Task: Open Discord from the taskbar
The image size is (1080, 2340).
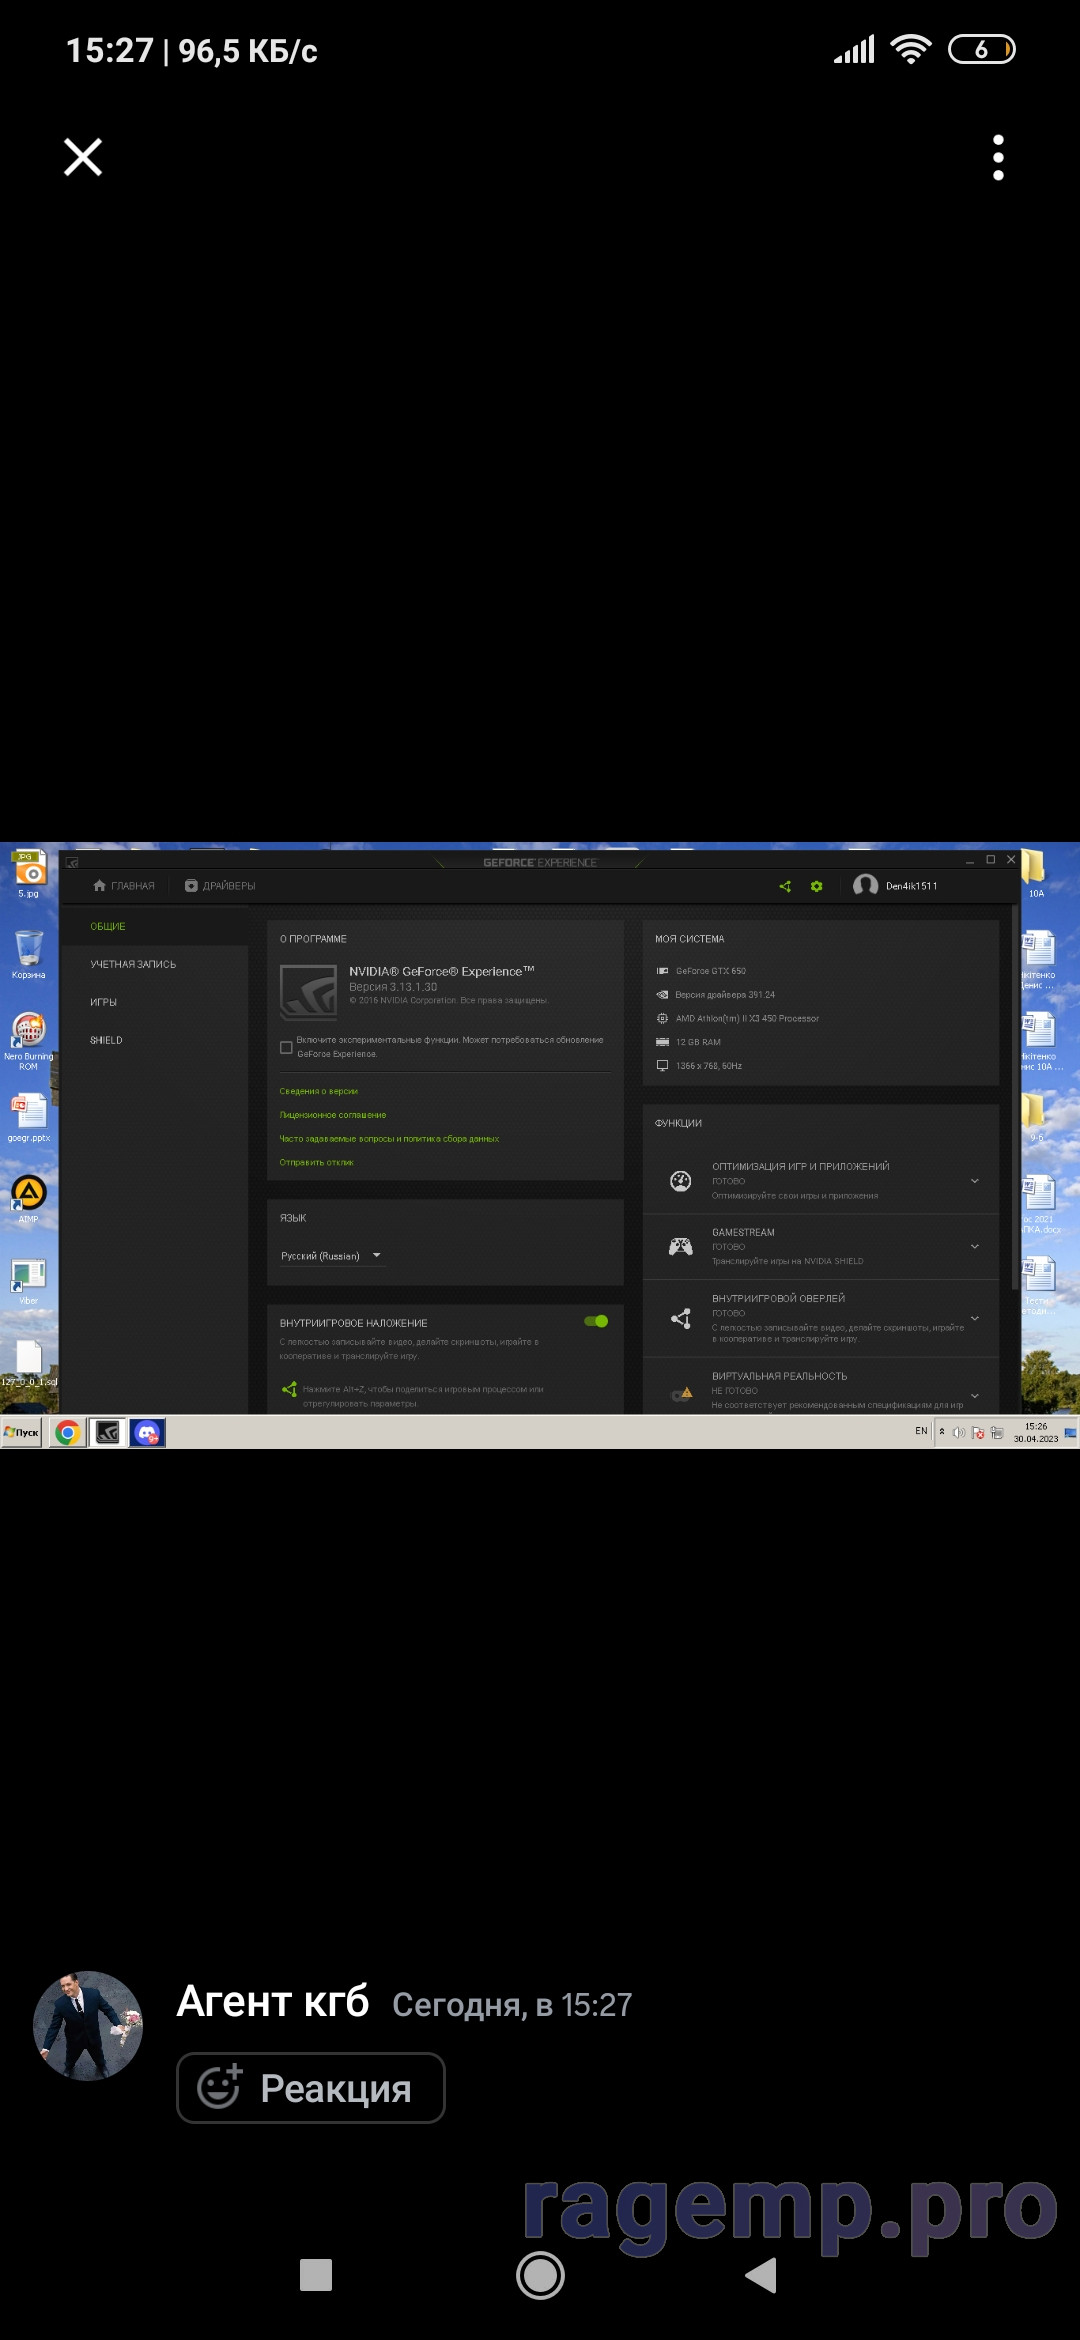Action: click(147, 1433)
